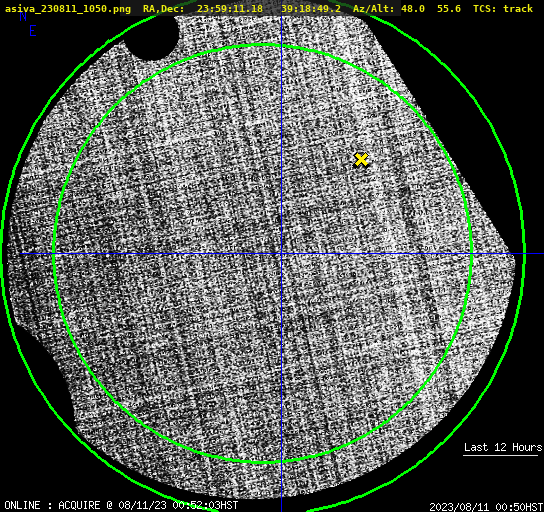This screenshot has height=512, width=544.
Task: Click the 2023/08/11 00:50HST timestamp
Action: pos(486,506)
